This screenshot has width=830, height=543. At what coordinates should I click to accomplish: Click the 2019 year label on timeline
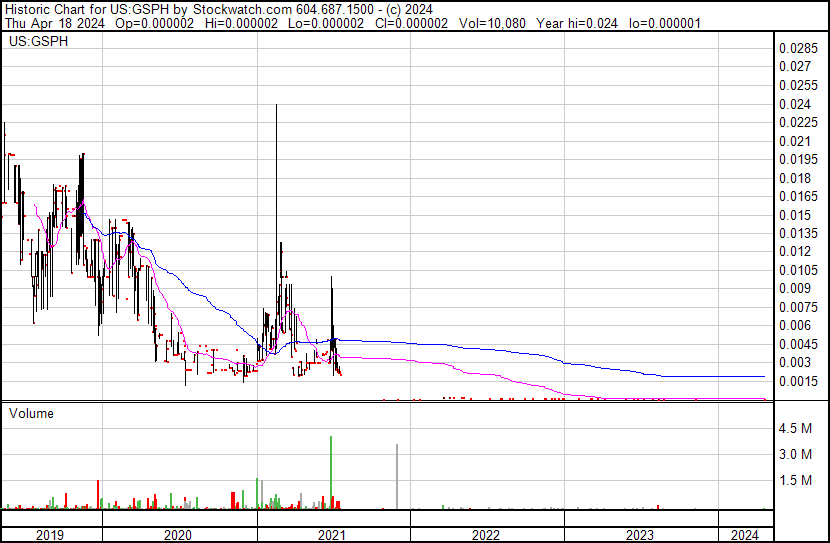[50, 535]
